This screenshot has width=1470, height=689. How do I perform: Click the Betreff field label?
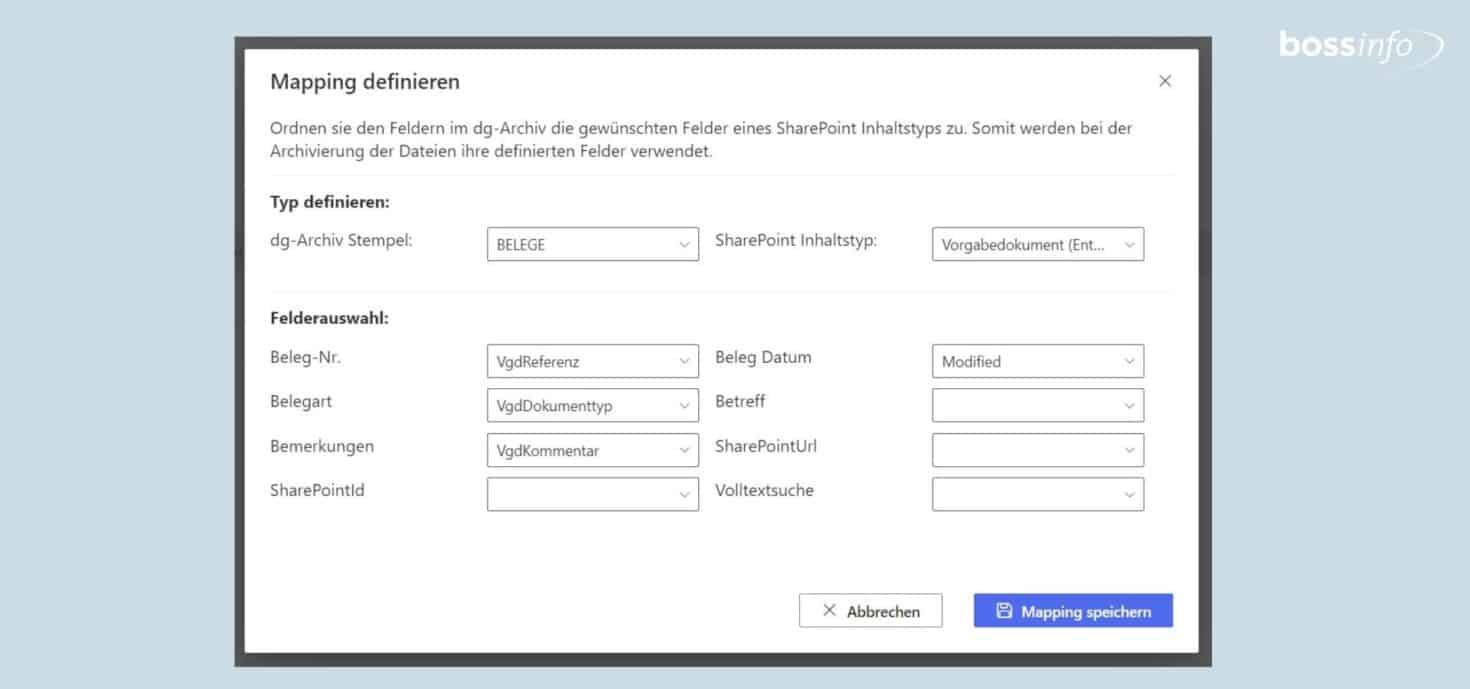(x=740, y=401)
